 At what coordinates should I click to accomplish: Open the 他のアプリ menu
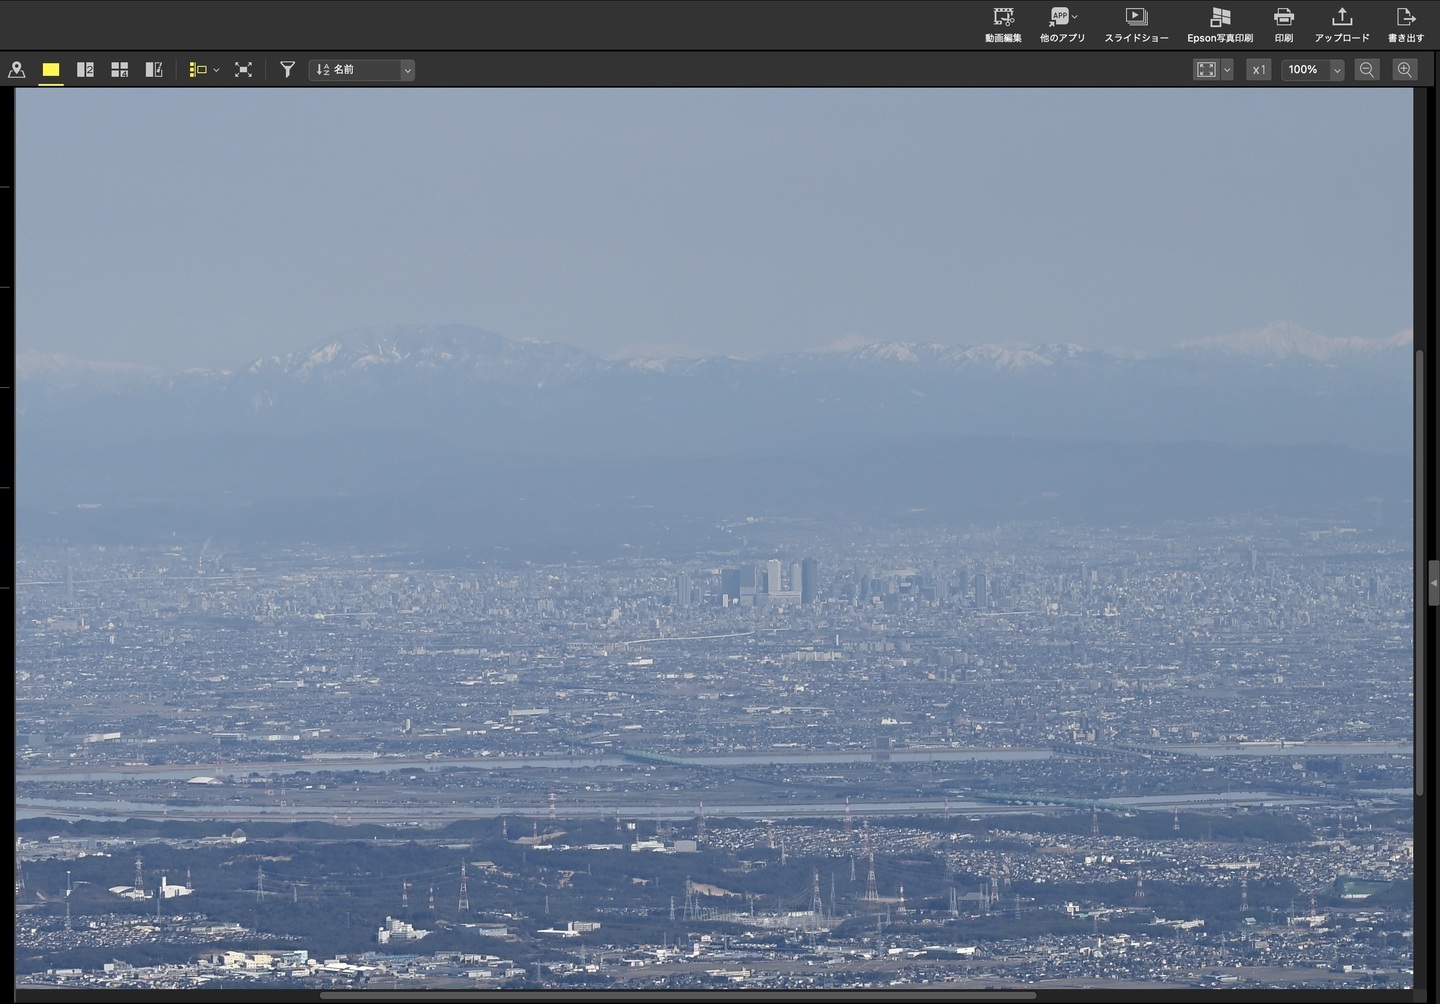point(1062,25)
